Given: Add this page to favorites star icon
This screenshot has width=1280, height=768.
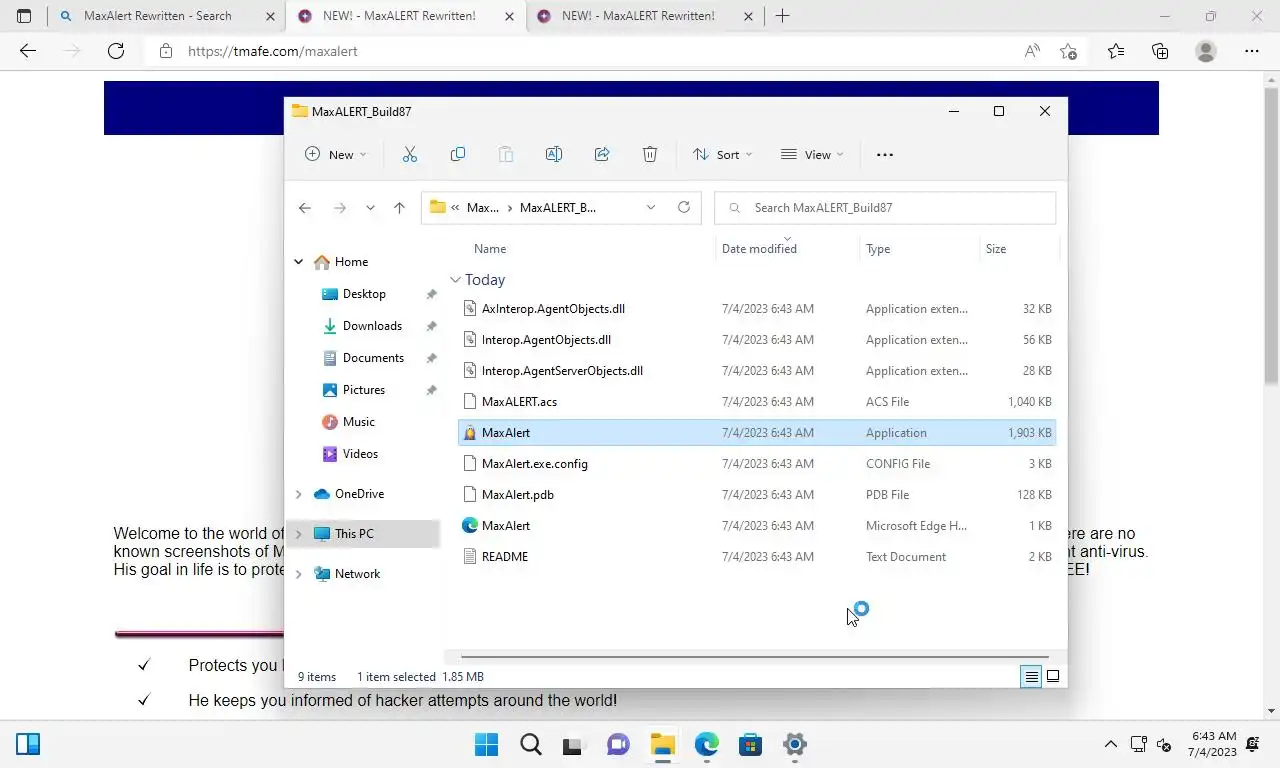Looking at the screenshot, I should click(1069, 51).
